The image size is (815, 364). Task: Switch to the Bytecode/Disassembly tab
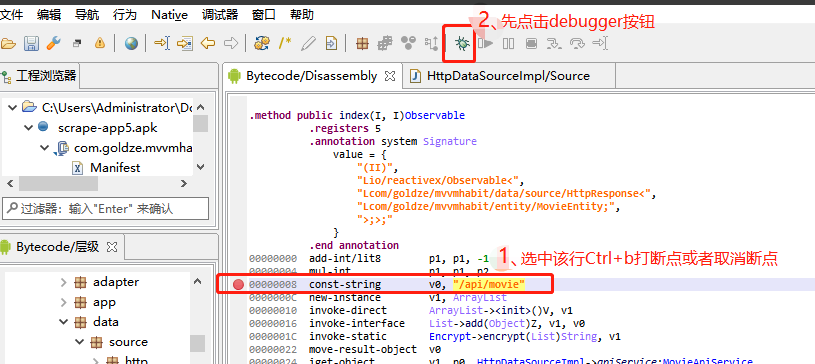[x=311, y=76]
